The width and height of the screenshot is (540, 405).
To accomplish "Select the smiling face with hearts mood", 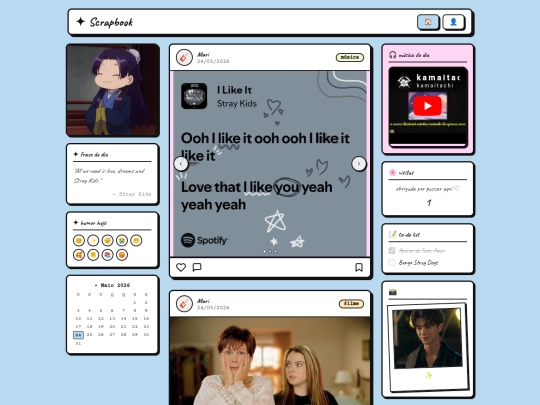I will pos(79,255).
